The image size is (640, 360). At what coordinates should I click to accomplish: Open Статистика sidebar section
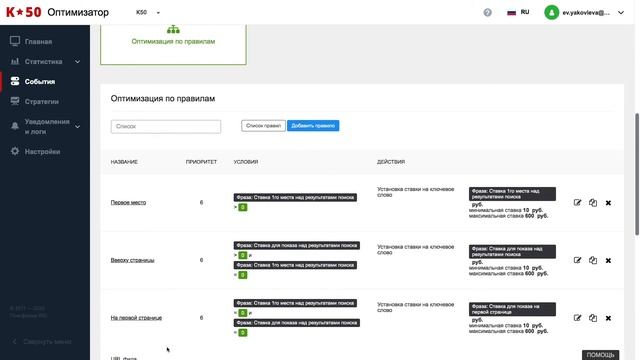43,62
